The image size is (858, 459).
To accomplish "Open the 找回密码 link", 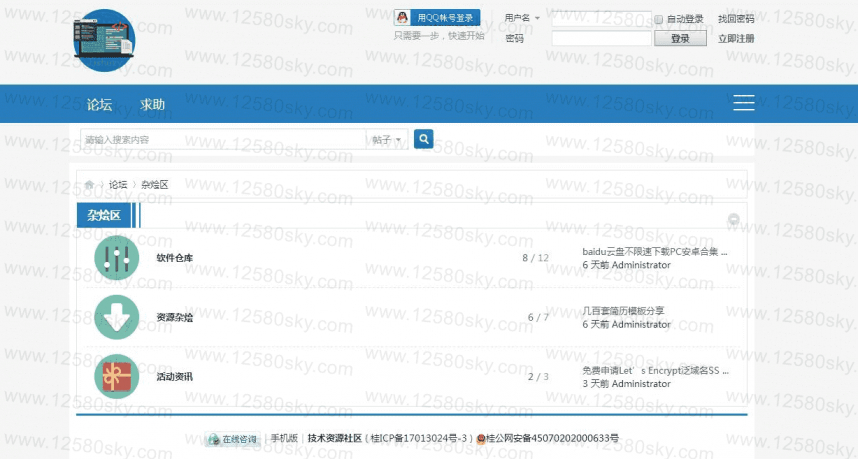I will click(736, 19).
